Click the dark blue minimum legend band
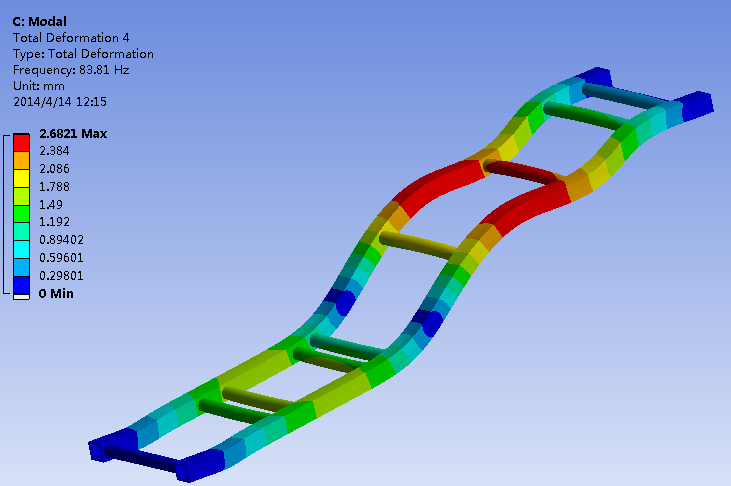Screen dimensions: 731x486 click(21, 285)
